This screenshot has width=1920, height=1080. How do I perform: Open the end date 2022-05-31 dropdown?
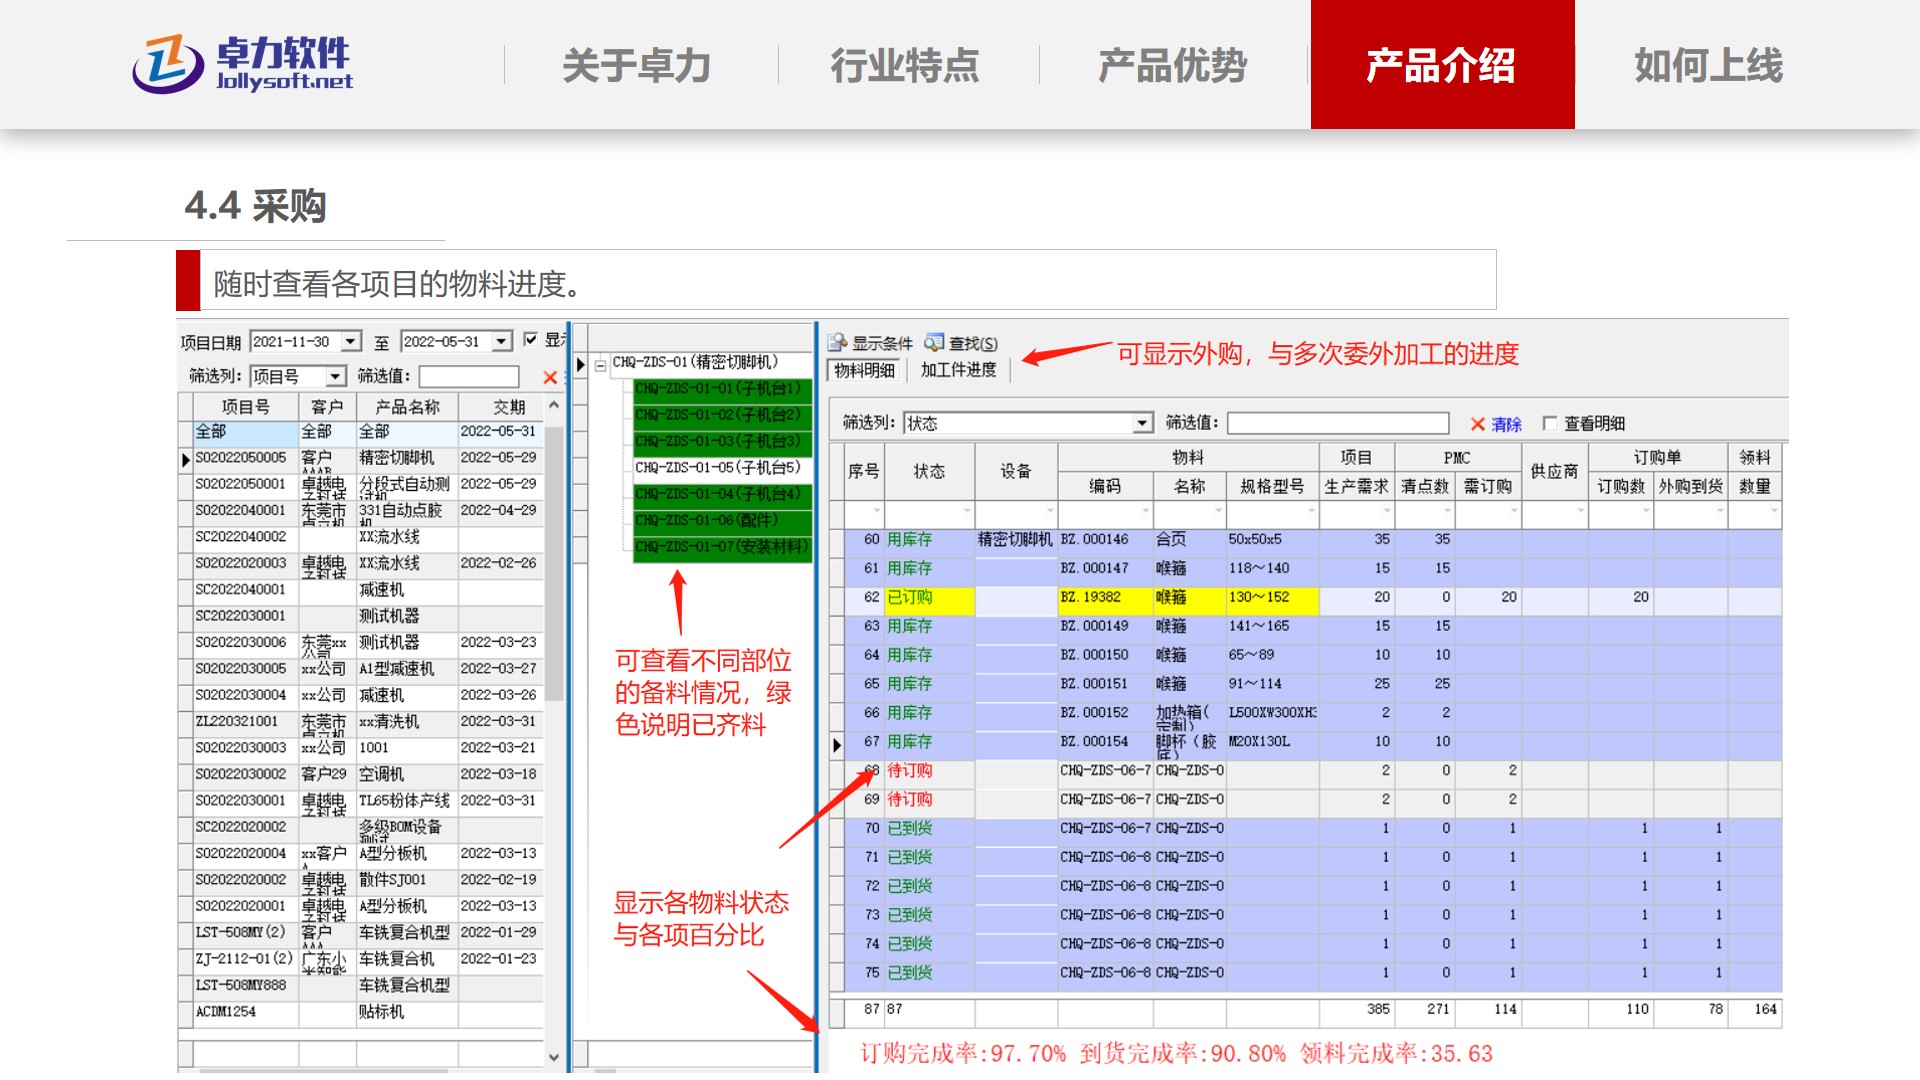502,342
